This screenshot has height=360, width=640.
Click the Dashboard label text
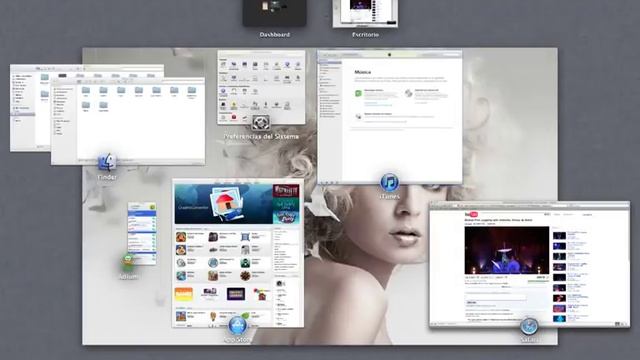[275, 35]
